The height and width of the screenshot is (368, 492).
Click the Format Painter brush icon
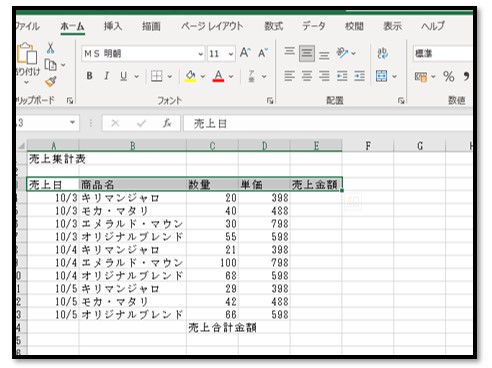click(x=50, y=81)
